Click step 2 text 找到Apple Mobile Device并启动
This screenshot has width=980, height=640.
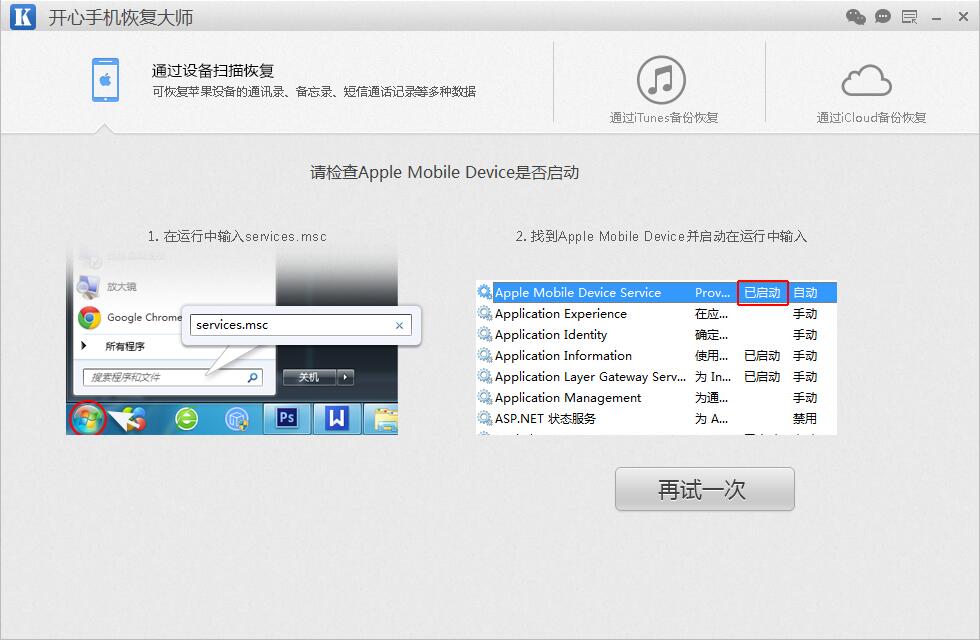[661, 236]
